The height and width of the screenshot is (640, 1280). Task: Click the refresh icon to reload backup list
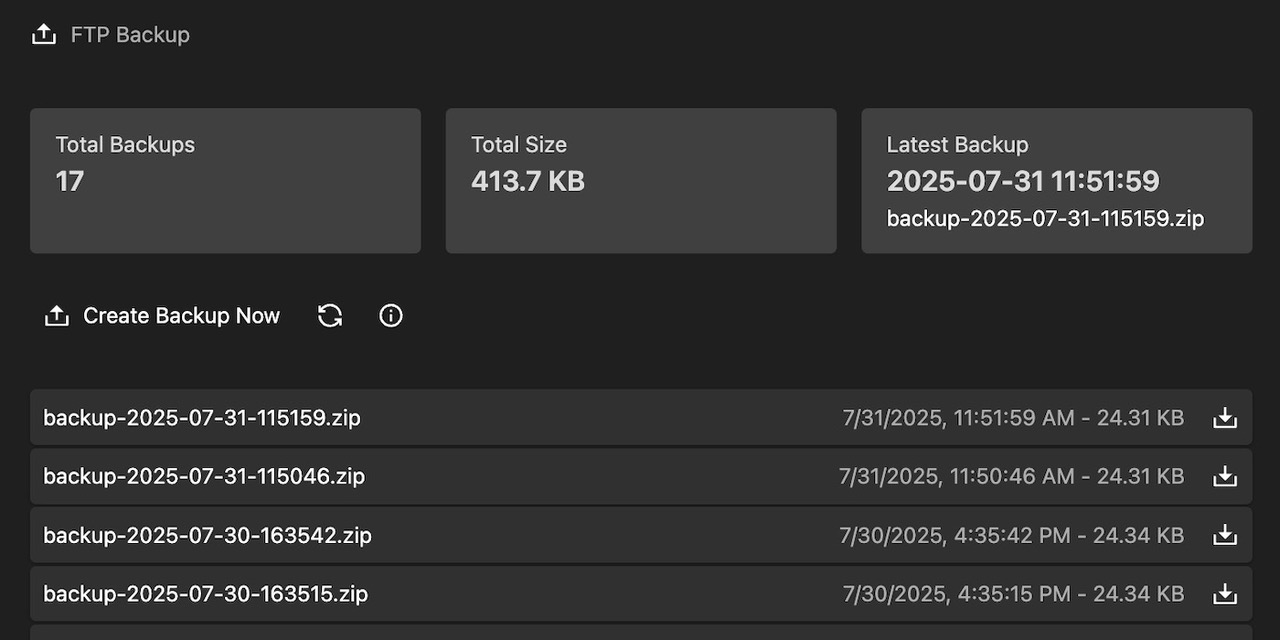(x=330, y=315)
